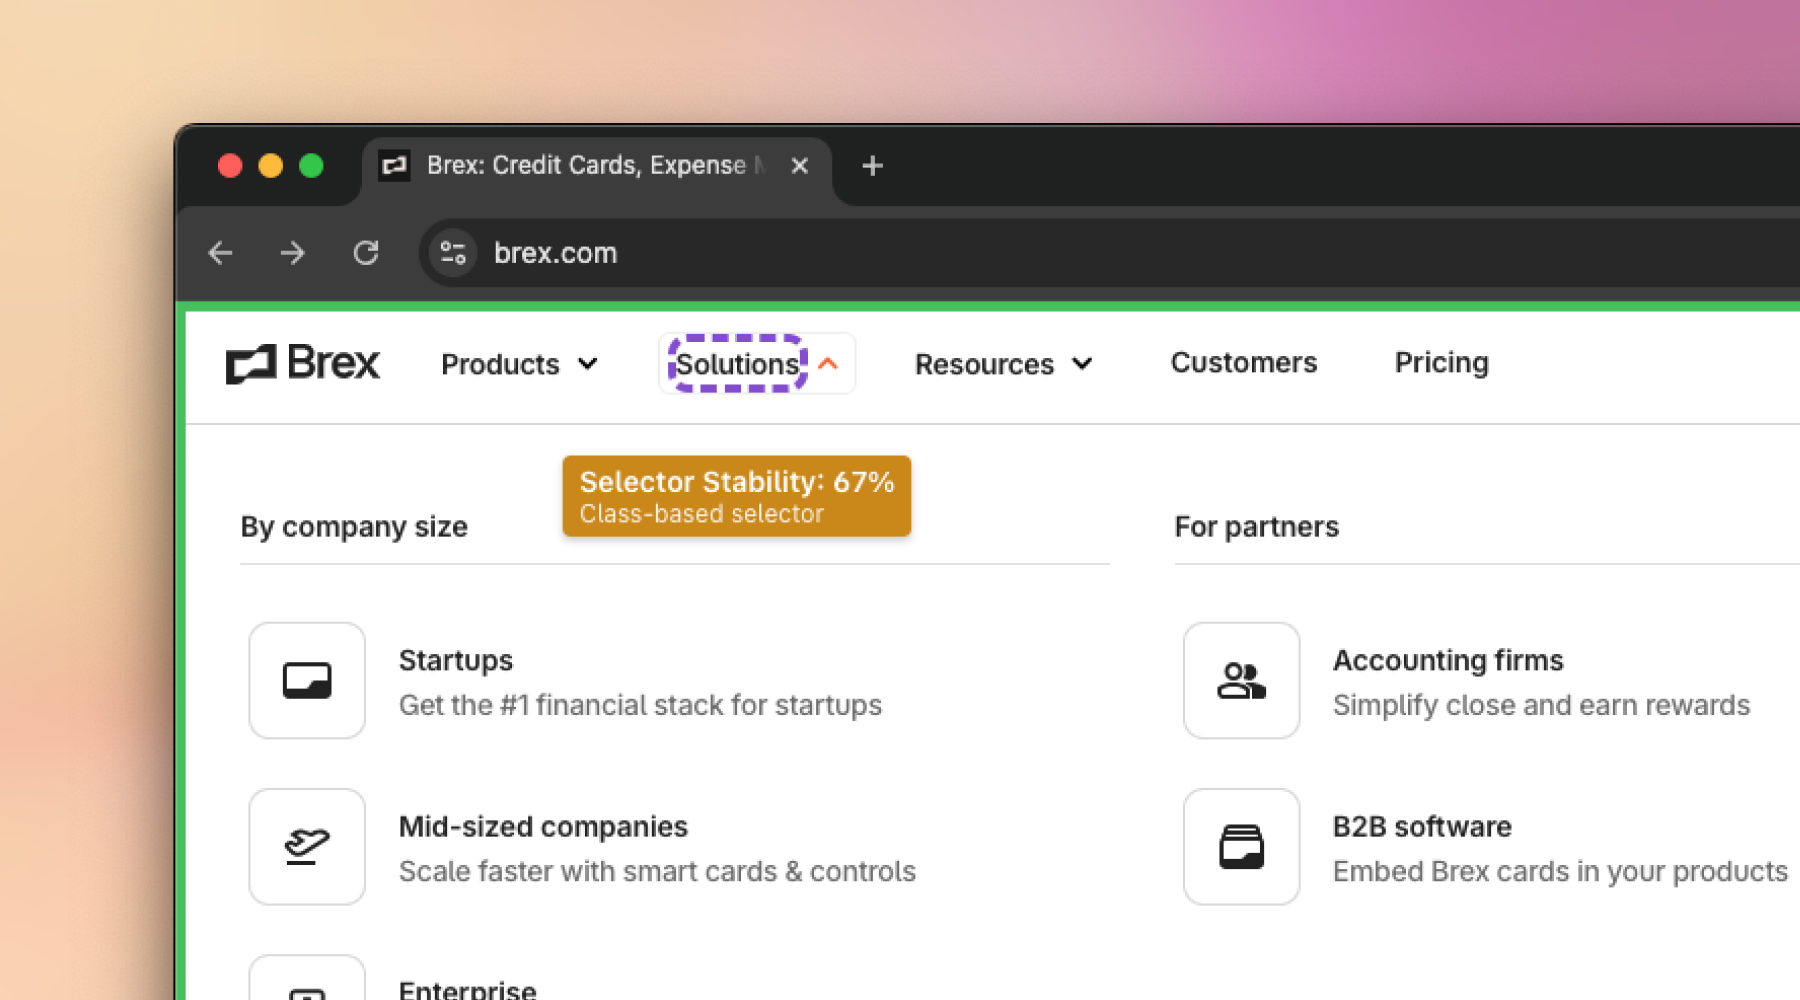The width and height of the screenshot is (1800, 1000).
Task: Expand the Resources dropdown chevron
Action: (1082, 364)
